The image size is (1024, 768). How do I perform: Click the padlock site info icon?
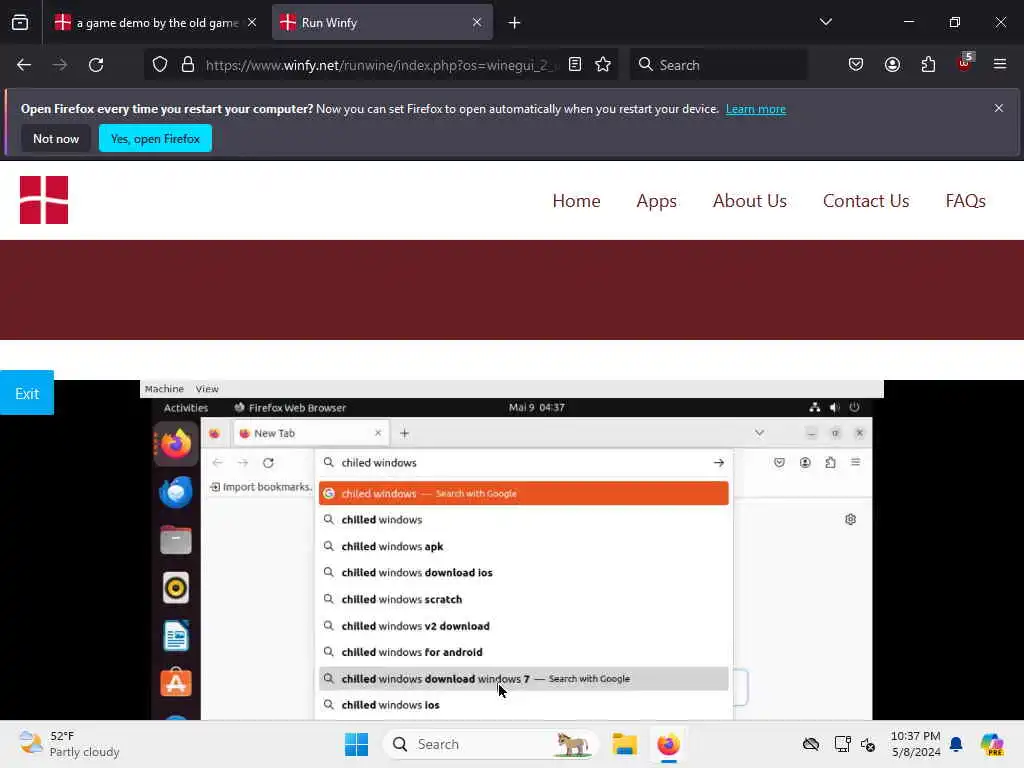pyautogui.click(x=188, y=65)
